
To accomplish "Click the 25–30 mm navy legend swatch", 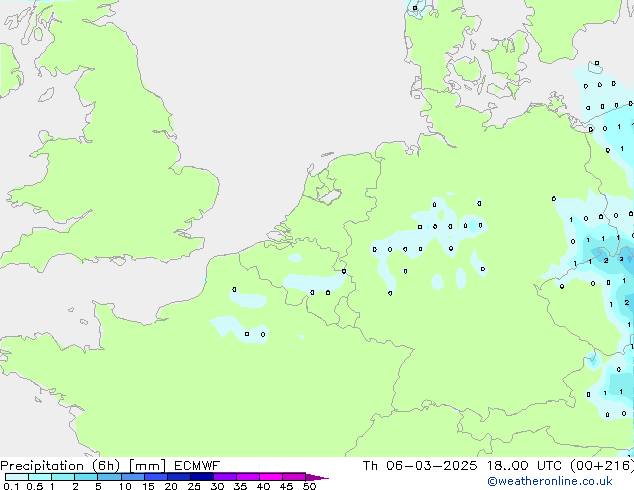I will [x=202, y=477].
